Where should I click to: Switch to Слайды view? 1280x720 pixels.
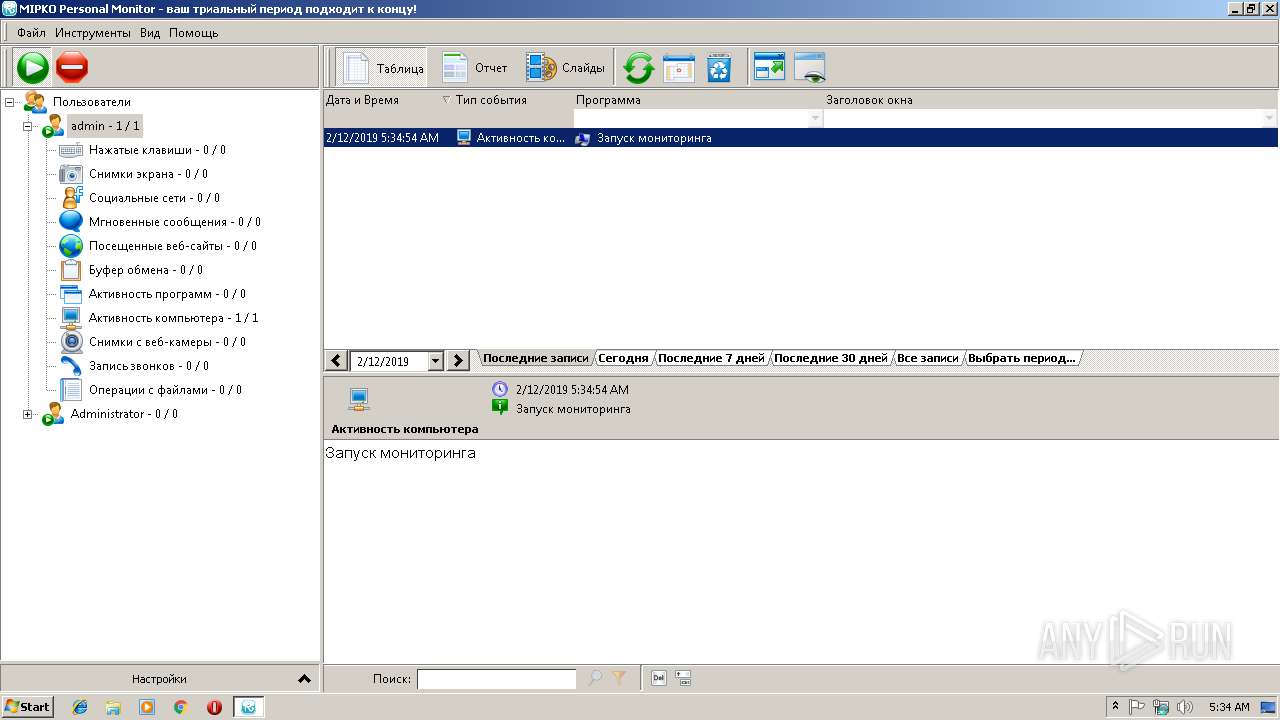click(566, 68)
